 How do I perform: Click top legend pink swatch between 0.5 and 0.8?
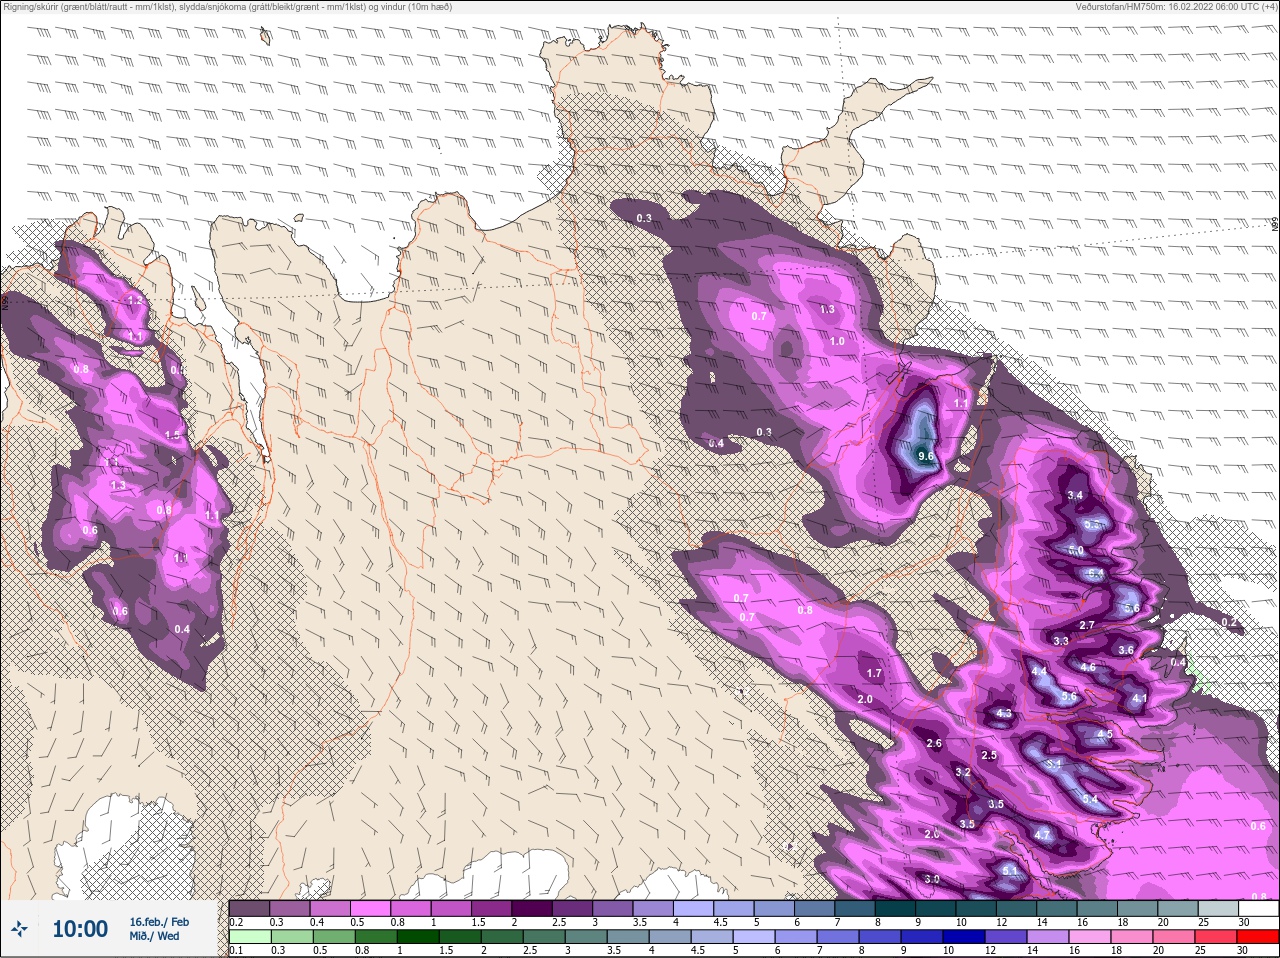click(x=371, y=908)
